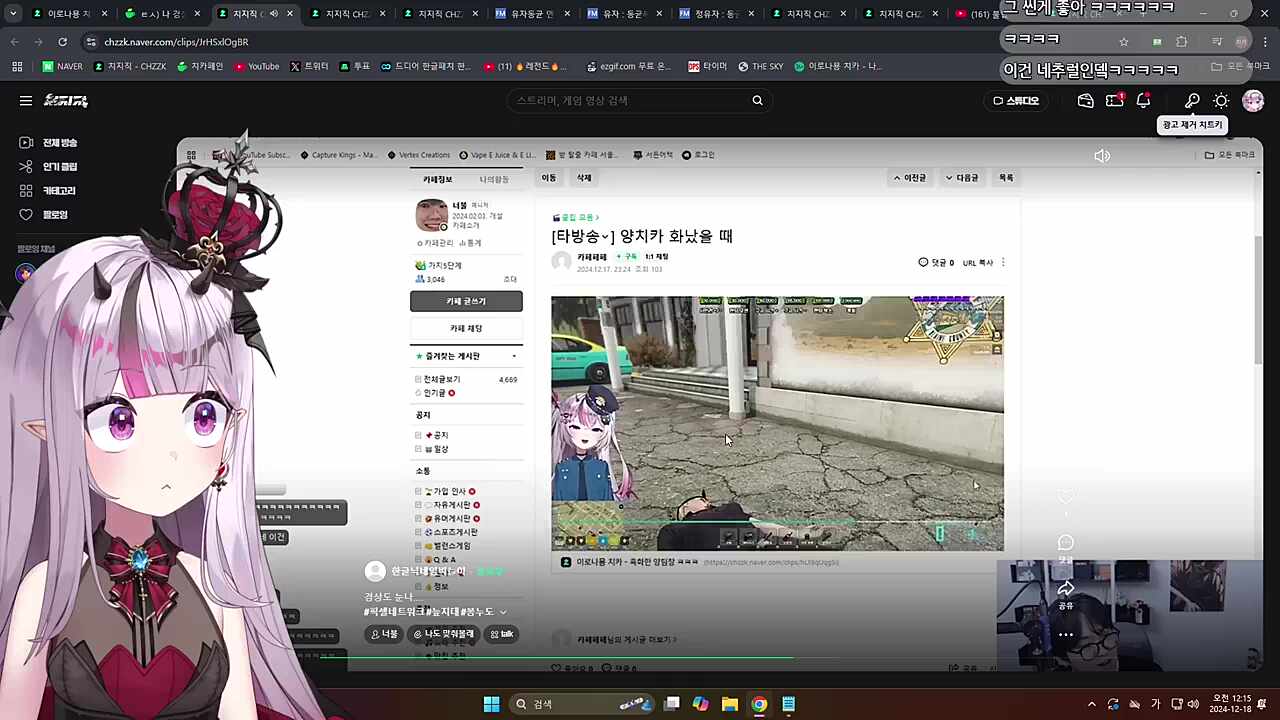Open 카테고리 in the sidebar
This screenshot has width=1280, height=720.
47,191
